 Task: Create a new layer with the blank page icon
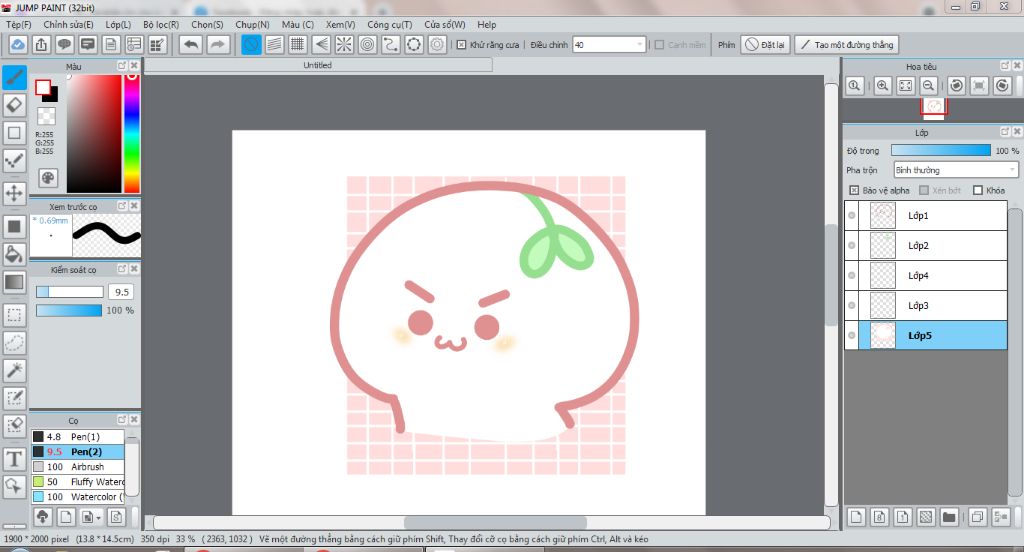[856, 517]
